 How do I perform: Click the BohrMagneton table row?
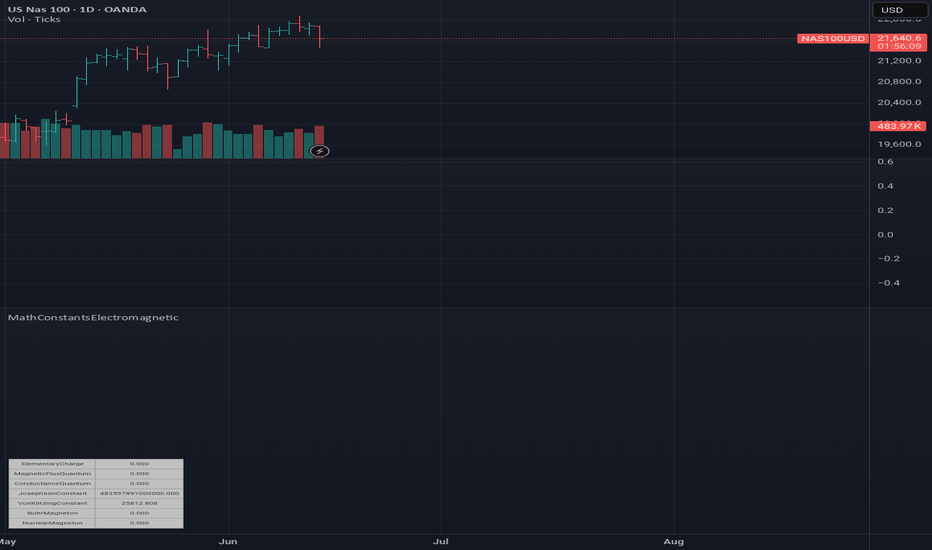click(96, 513)
